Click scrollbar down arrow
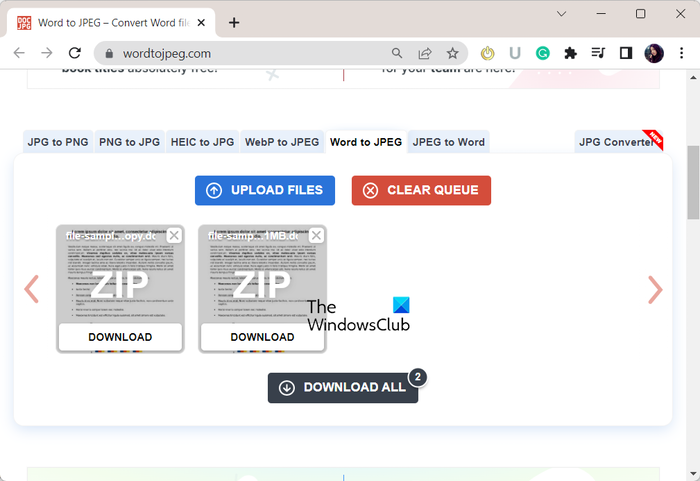The image size is (700, 481). click(x=693, y=473)
